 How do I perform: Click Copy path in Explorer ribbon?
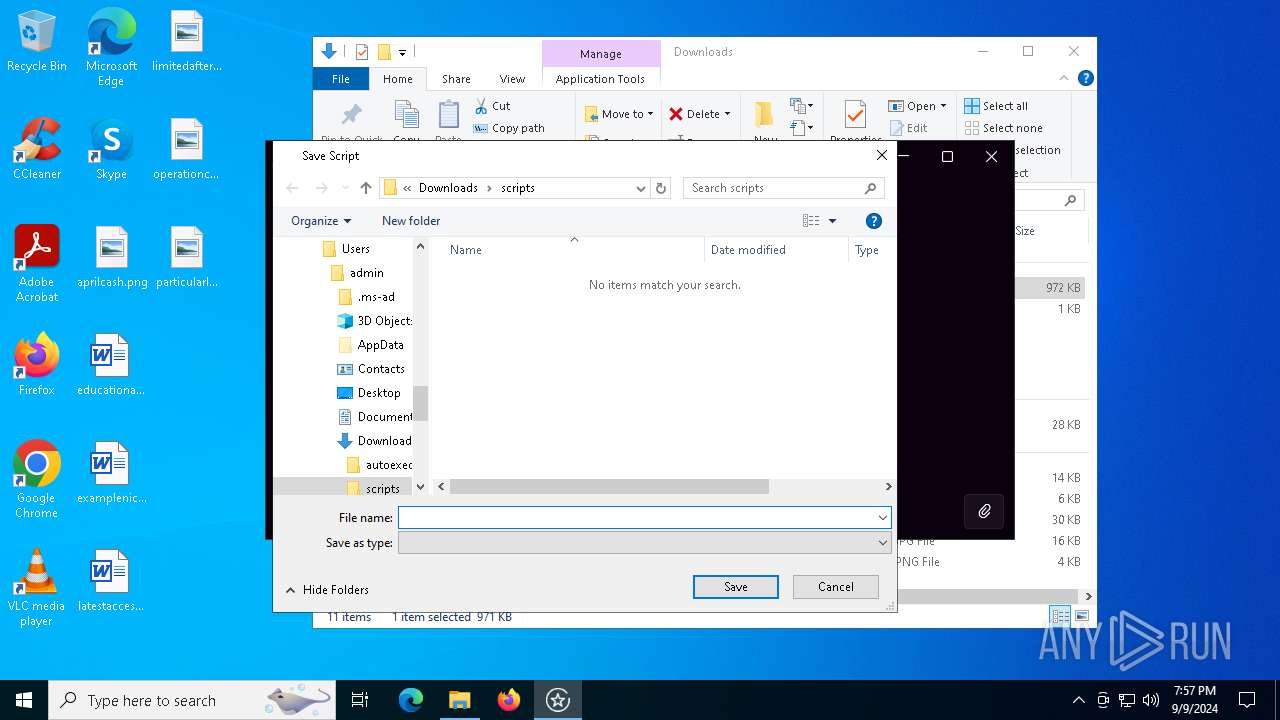(x=509, y=128)
